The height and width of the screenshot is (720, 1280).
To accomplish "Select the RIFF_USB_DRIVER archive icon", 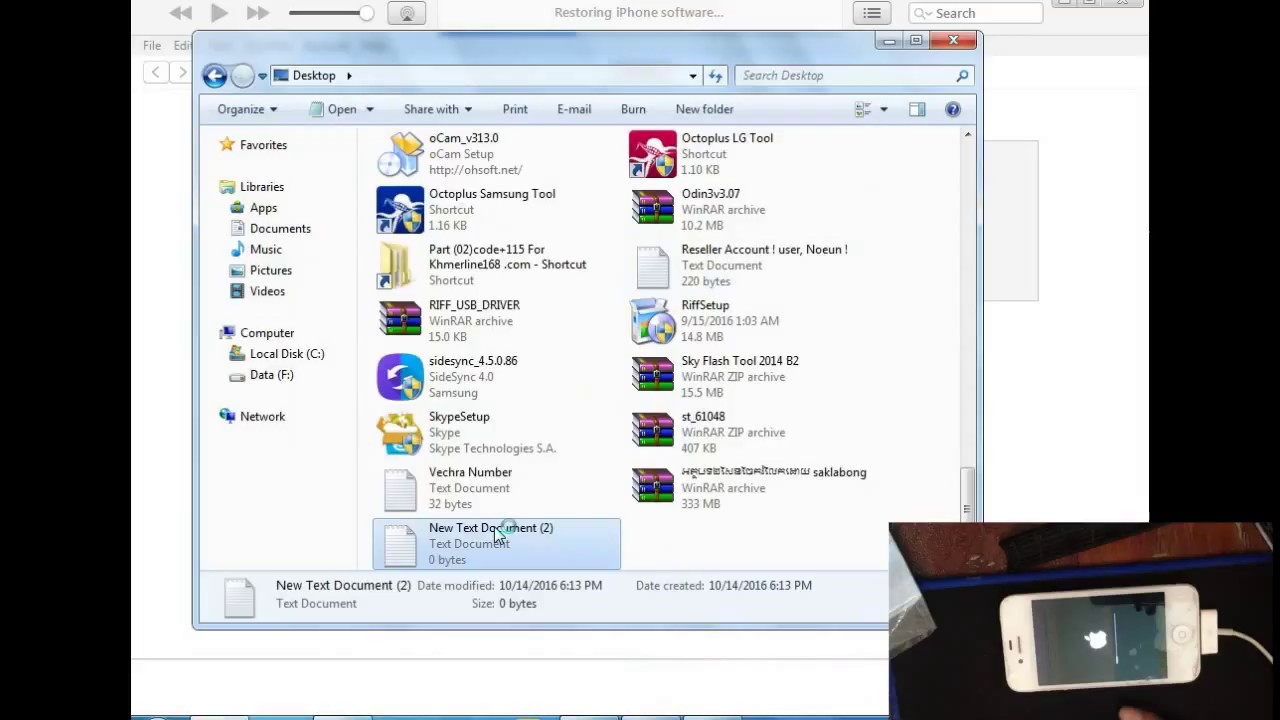I will [400, 321].
